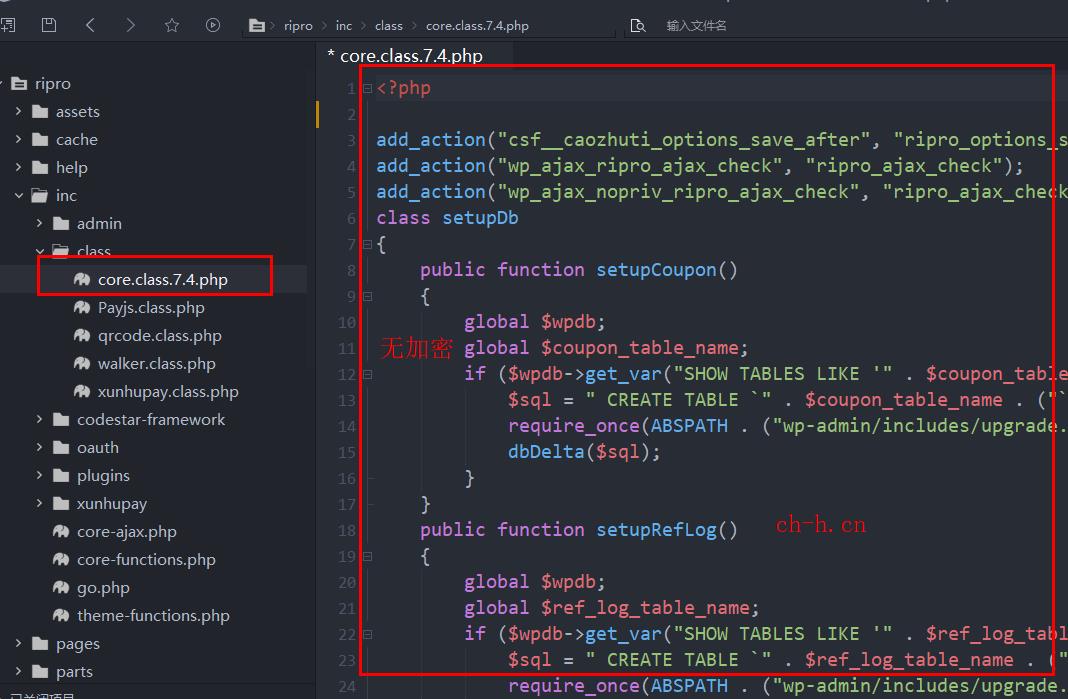This screenshot has width=1068, height=699.
Task: Collapse the inc folder
Action: pyautogui.click(x=19, y=195)
